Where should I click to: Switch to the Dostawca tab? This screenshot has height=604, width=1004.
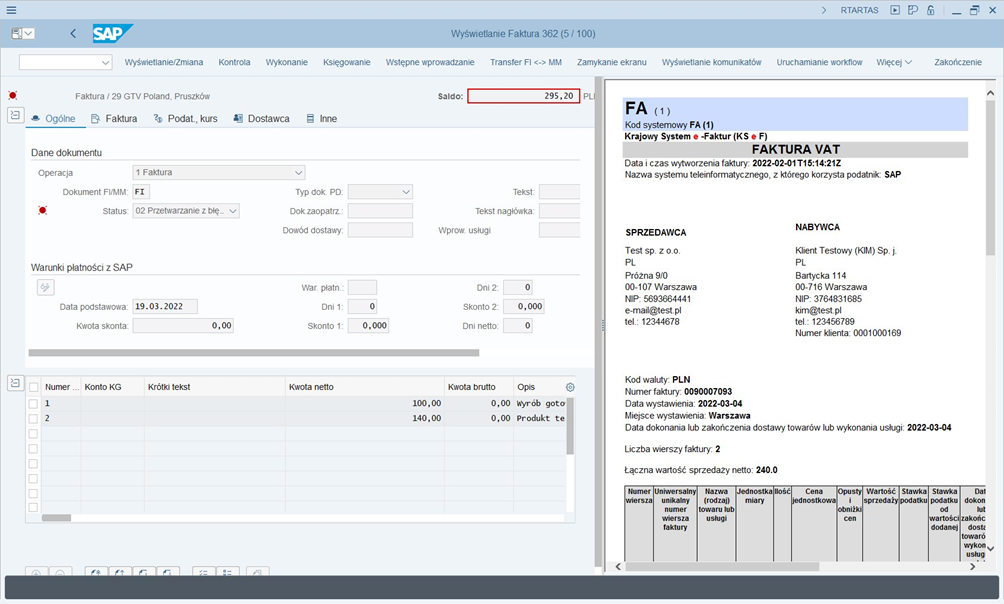point(261,118)
